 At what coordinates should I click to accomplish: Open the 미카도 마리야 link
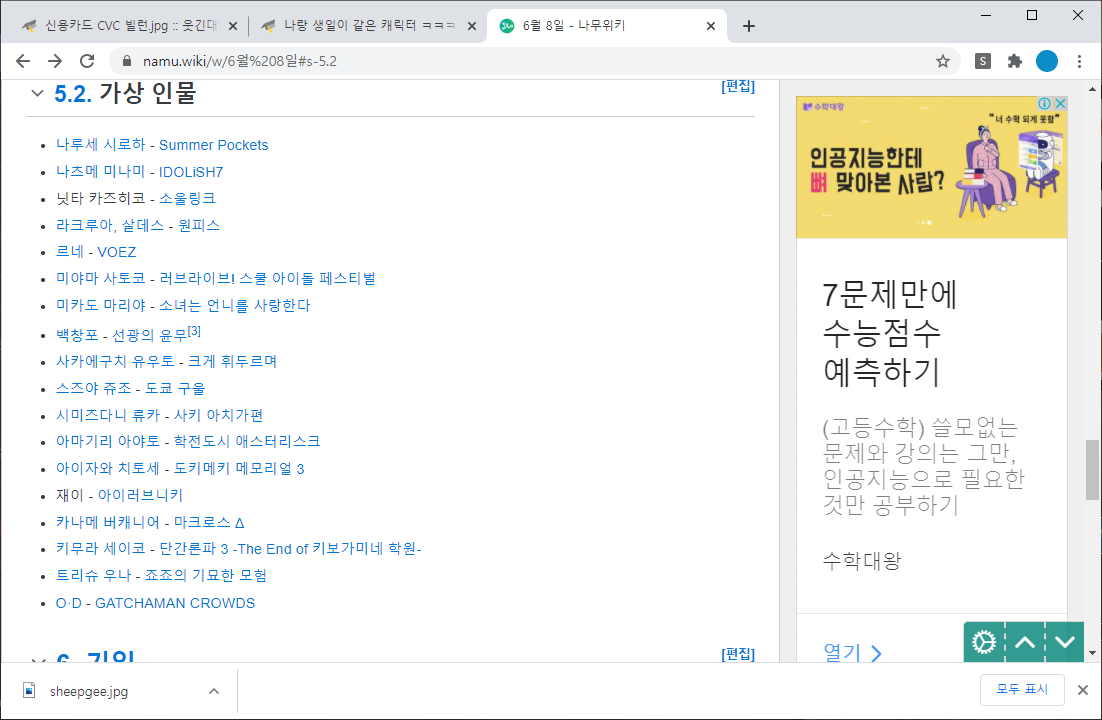(x=101, y=305)
